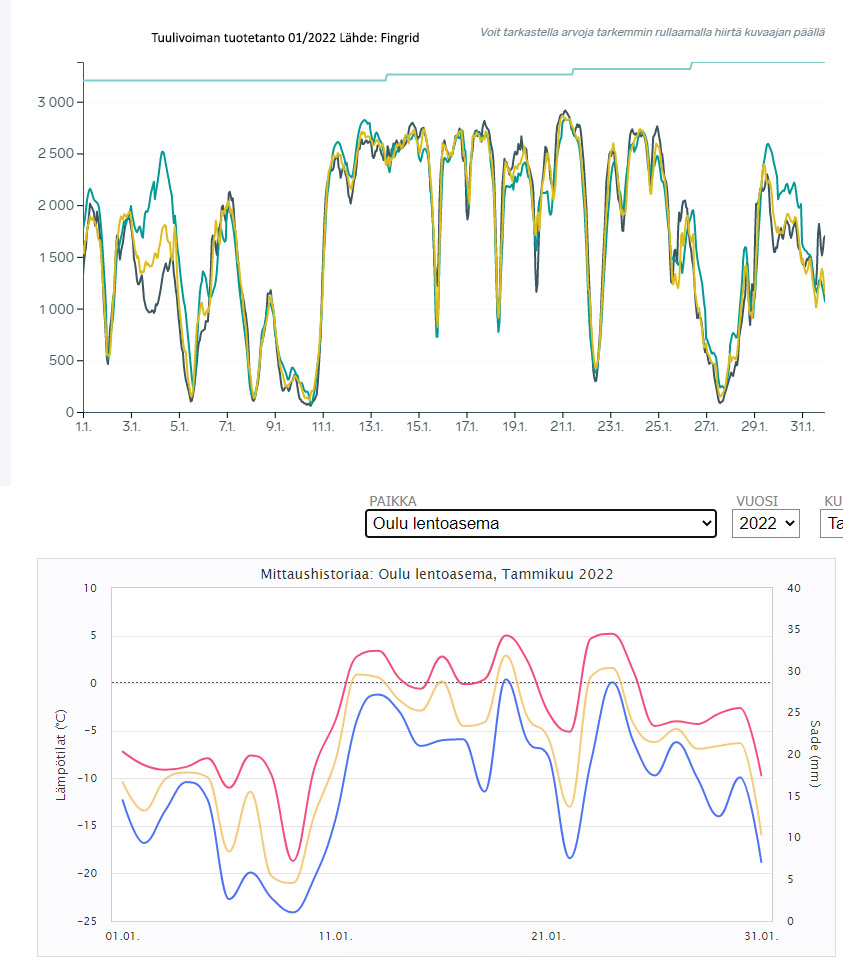Click the 'Sade (mm)' axis label
Viewport: 843px width, 969px height.
click(815, 753)
